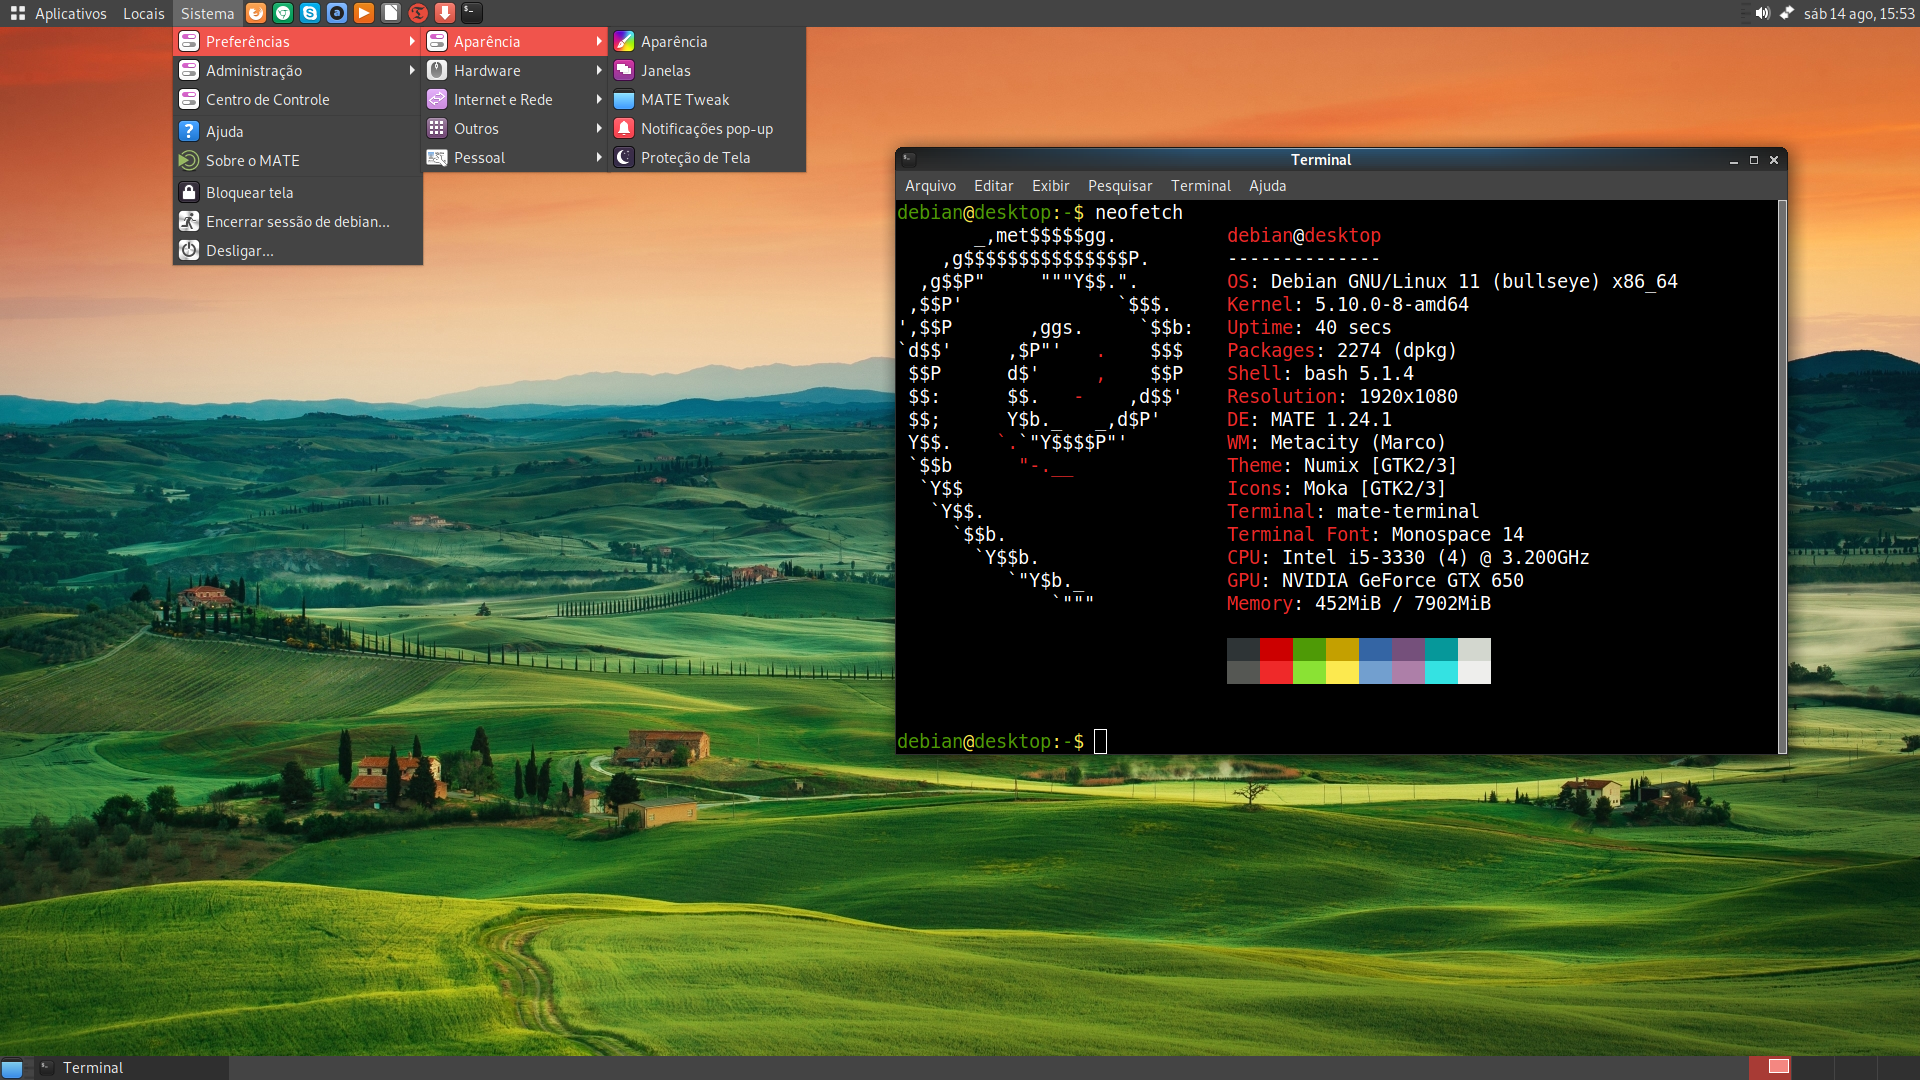Open the green Chromium launcher icon
The height and width of the screenshot is (1080, 1920).
(283, 13)
